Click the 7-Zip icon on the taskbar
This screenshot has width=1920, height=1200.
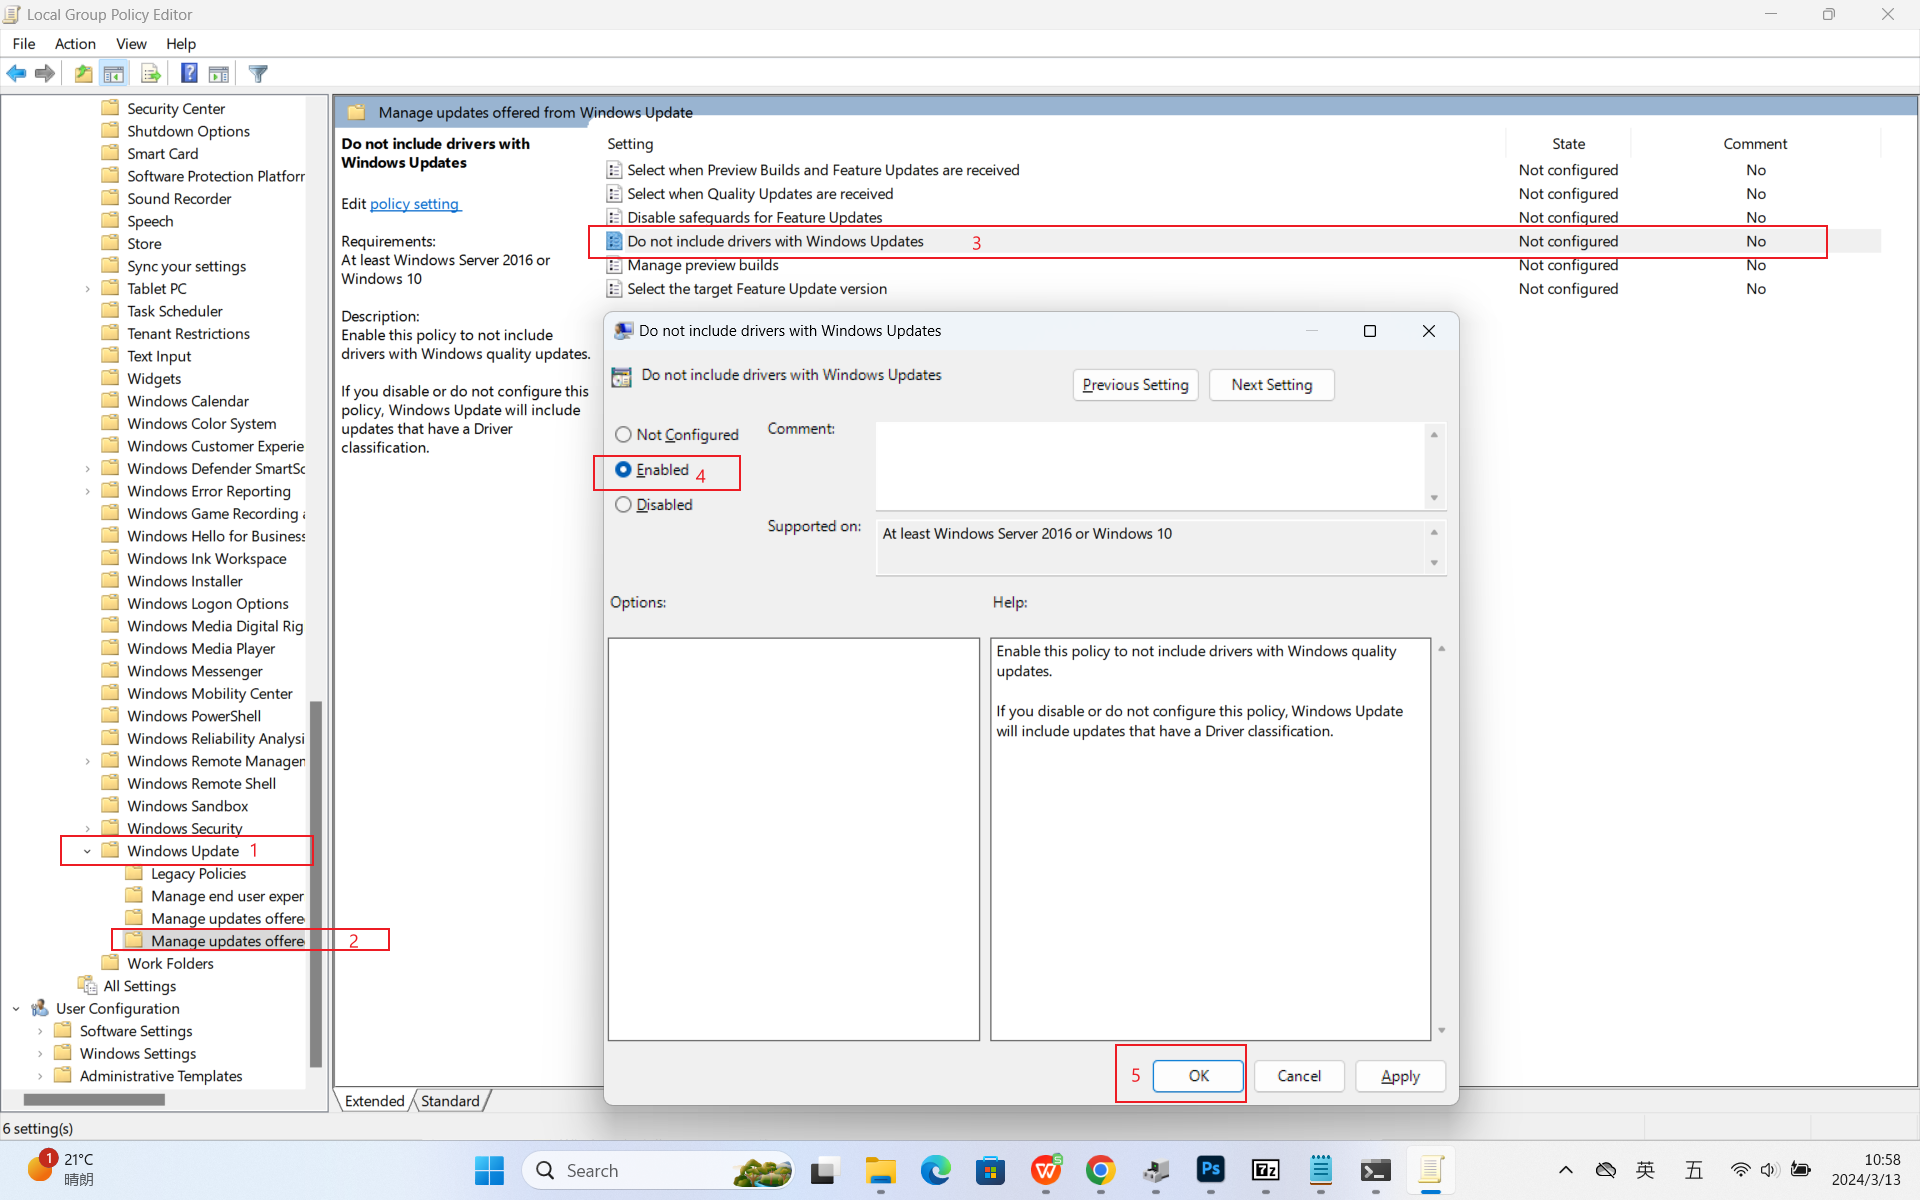tap(1265, 1170)
